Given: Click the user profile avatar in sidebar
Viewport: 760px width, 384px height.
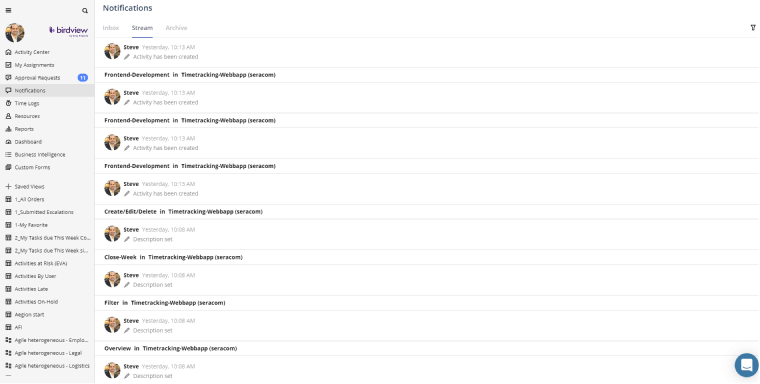Looking at the screenshot, I should point(15,32).
